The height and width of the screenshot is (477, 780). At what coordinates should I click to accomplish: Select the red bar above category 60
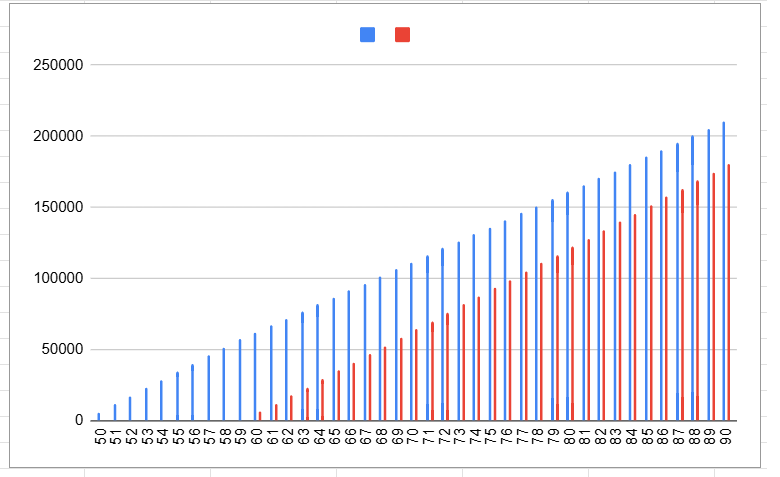coord(260,416)
